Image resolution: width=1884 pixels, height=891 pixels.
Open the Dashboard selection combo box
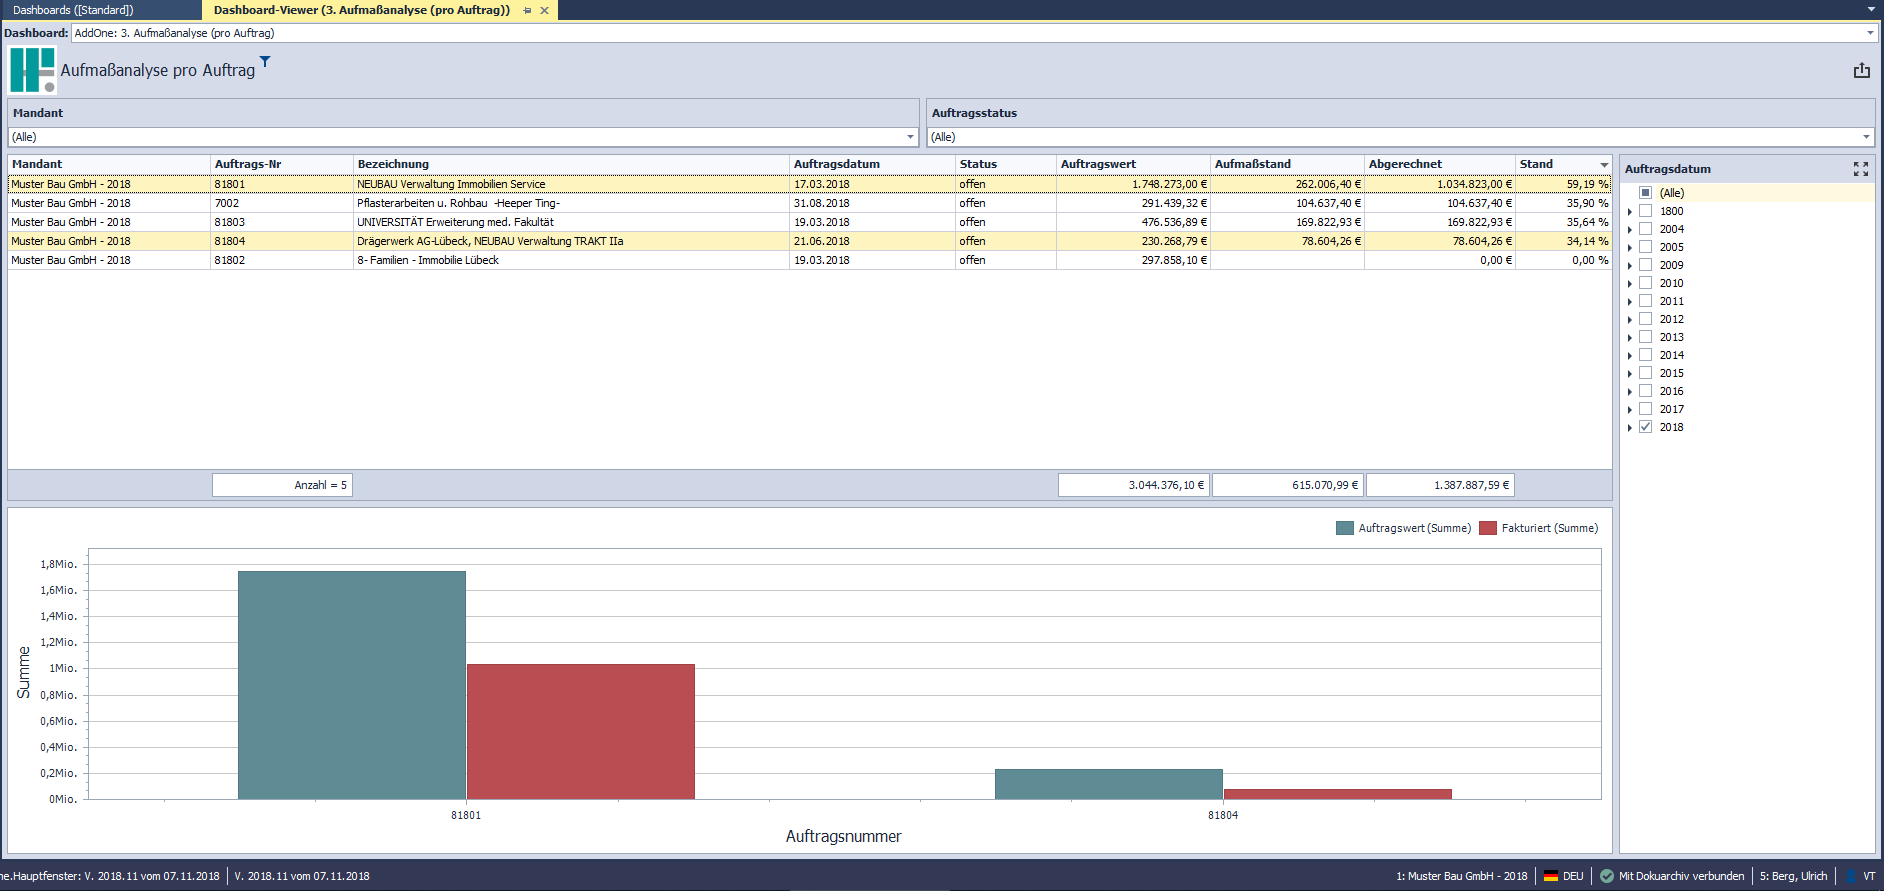click(x=974, y=33)
